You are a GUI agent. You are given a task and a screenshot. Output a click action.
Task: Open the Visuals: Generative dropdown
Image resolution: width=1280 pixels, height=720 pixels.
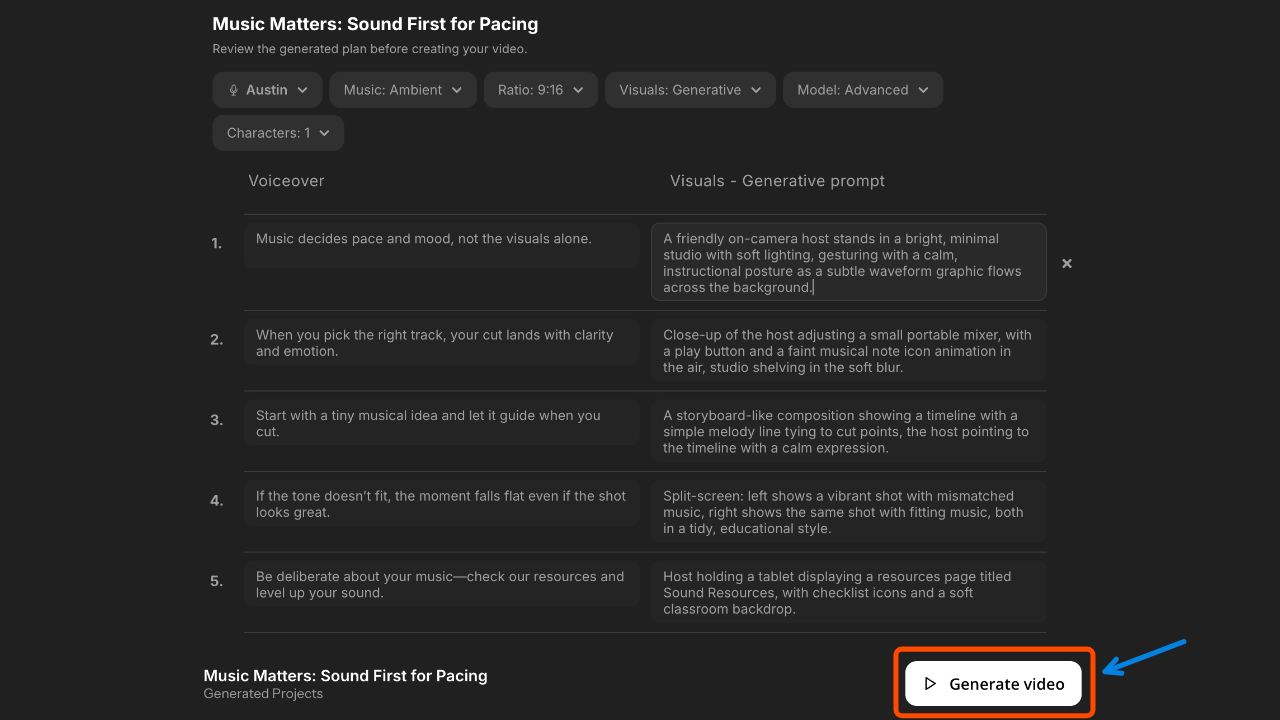click(690, 90)
